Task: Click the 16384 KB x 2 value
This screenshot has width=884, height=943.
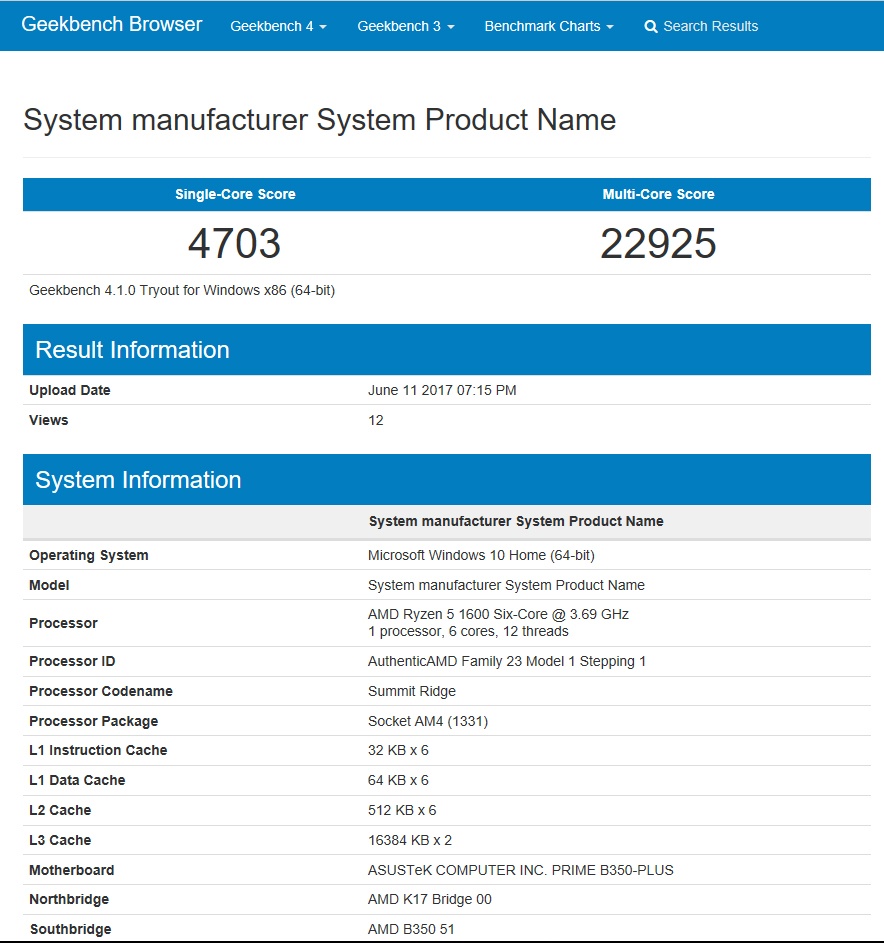Action: click(410, 840)
